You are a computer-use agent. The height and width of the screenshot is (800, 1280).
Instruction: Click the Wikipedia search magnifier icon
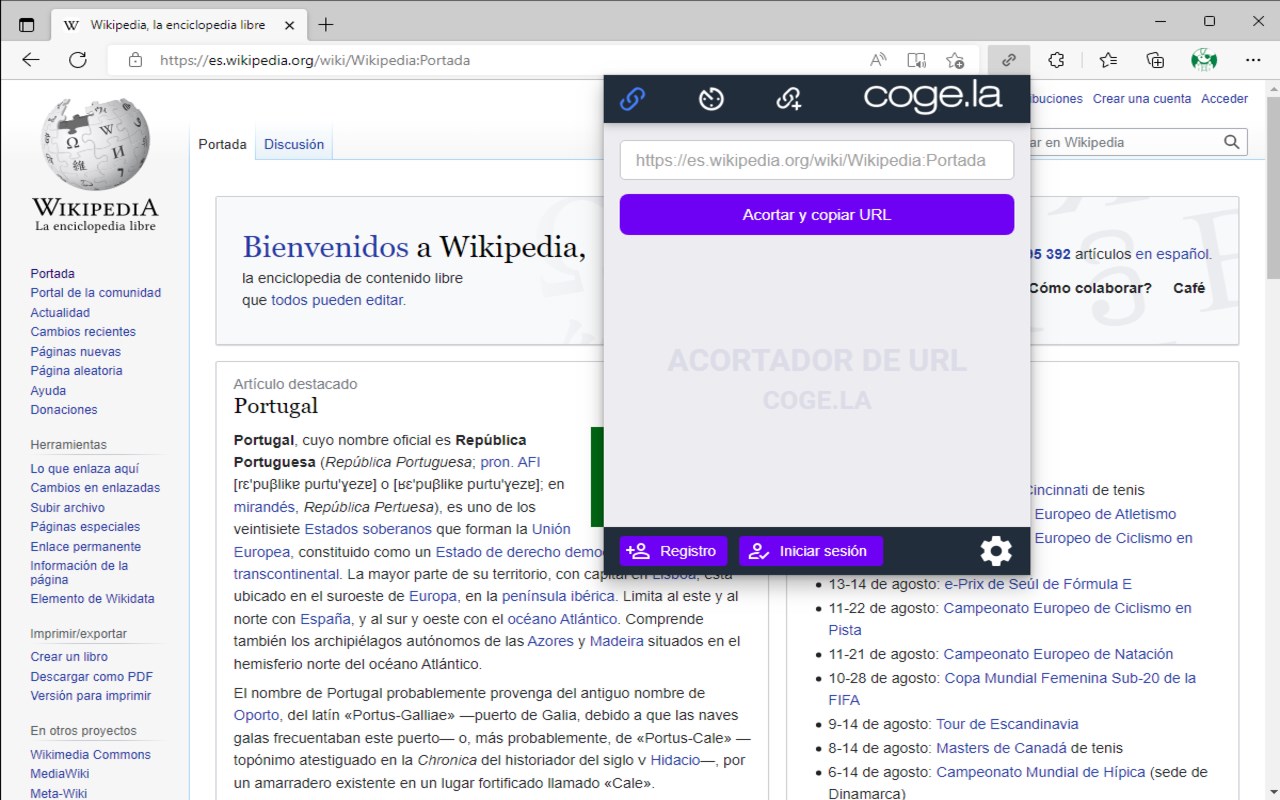1232,142
